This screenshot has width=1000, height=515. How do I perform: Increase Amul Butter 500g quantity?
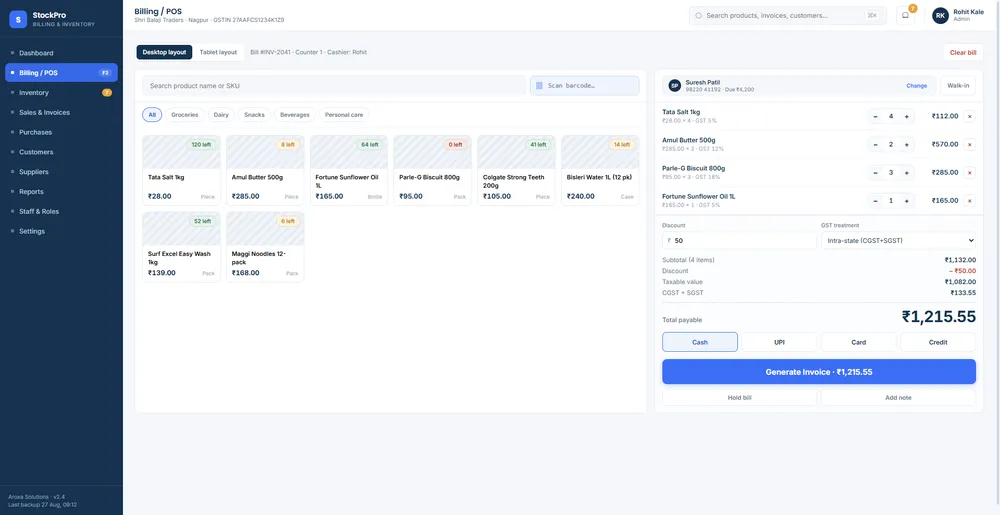click(x=906, y=144)
